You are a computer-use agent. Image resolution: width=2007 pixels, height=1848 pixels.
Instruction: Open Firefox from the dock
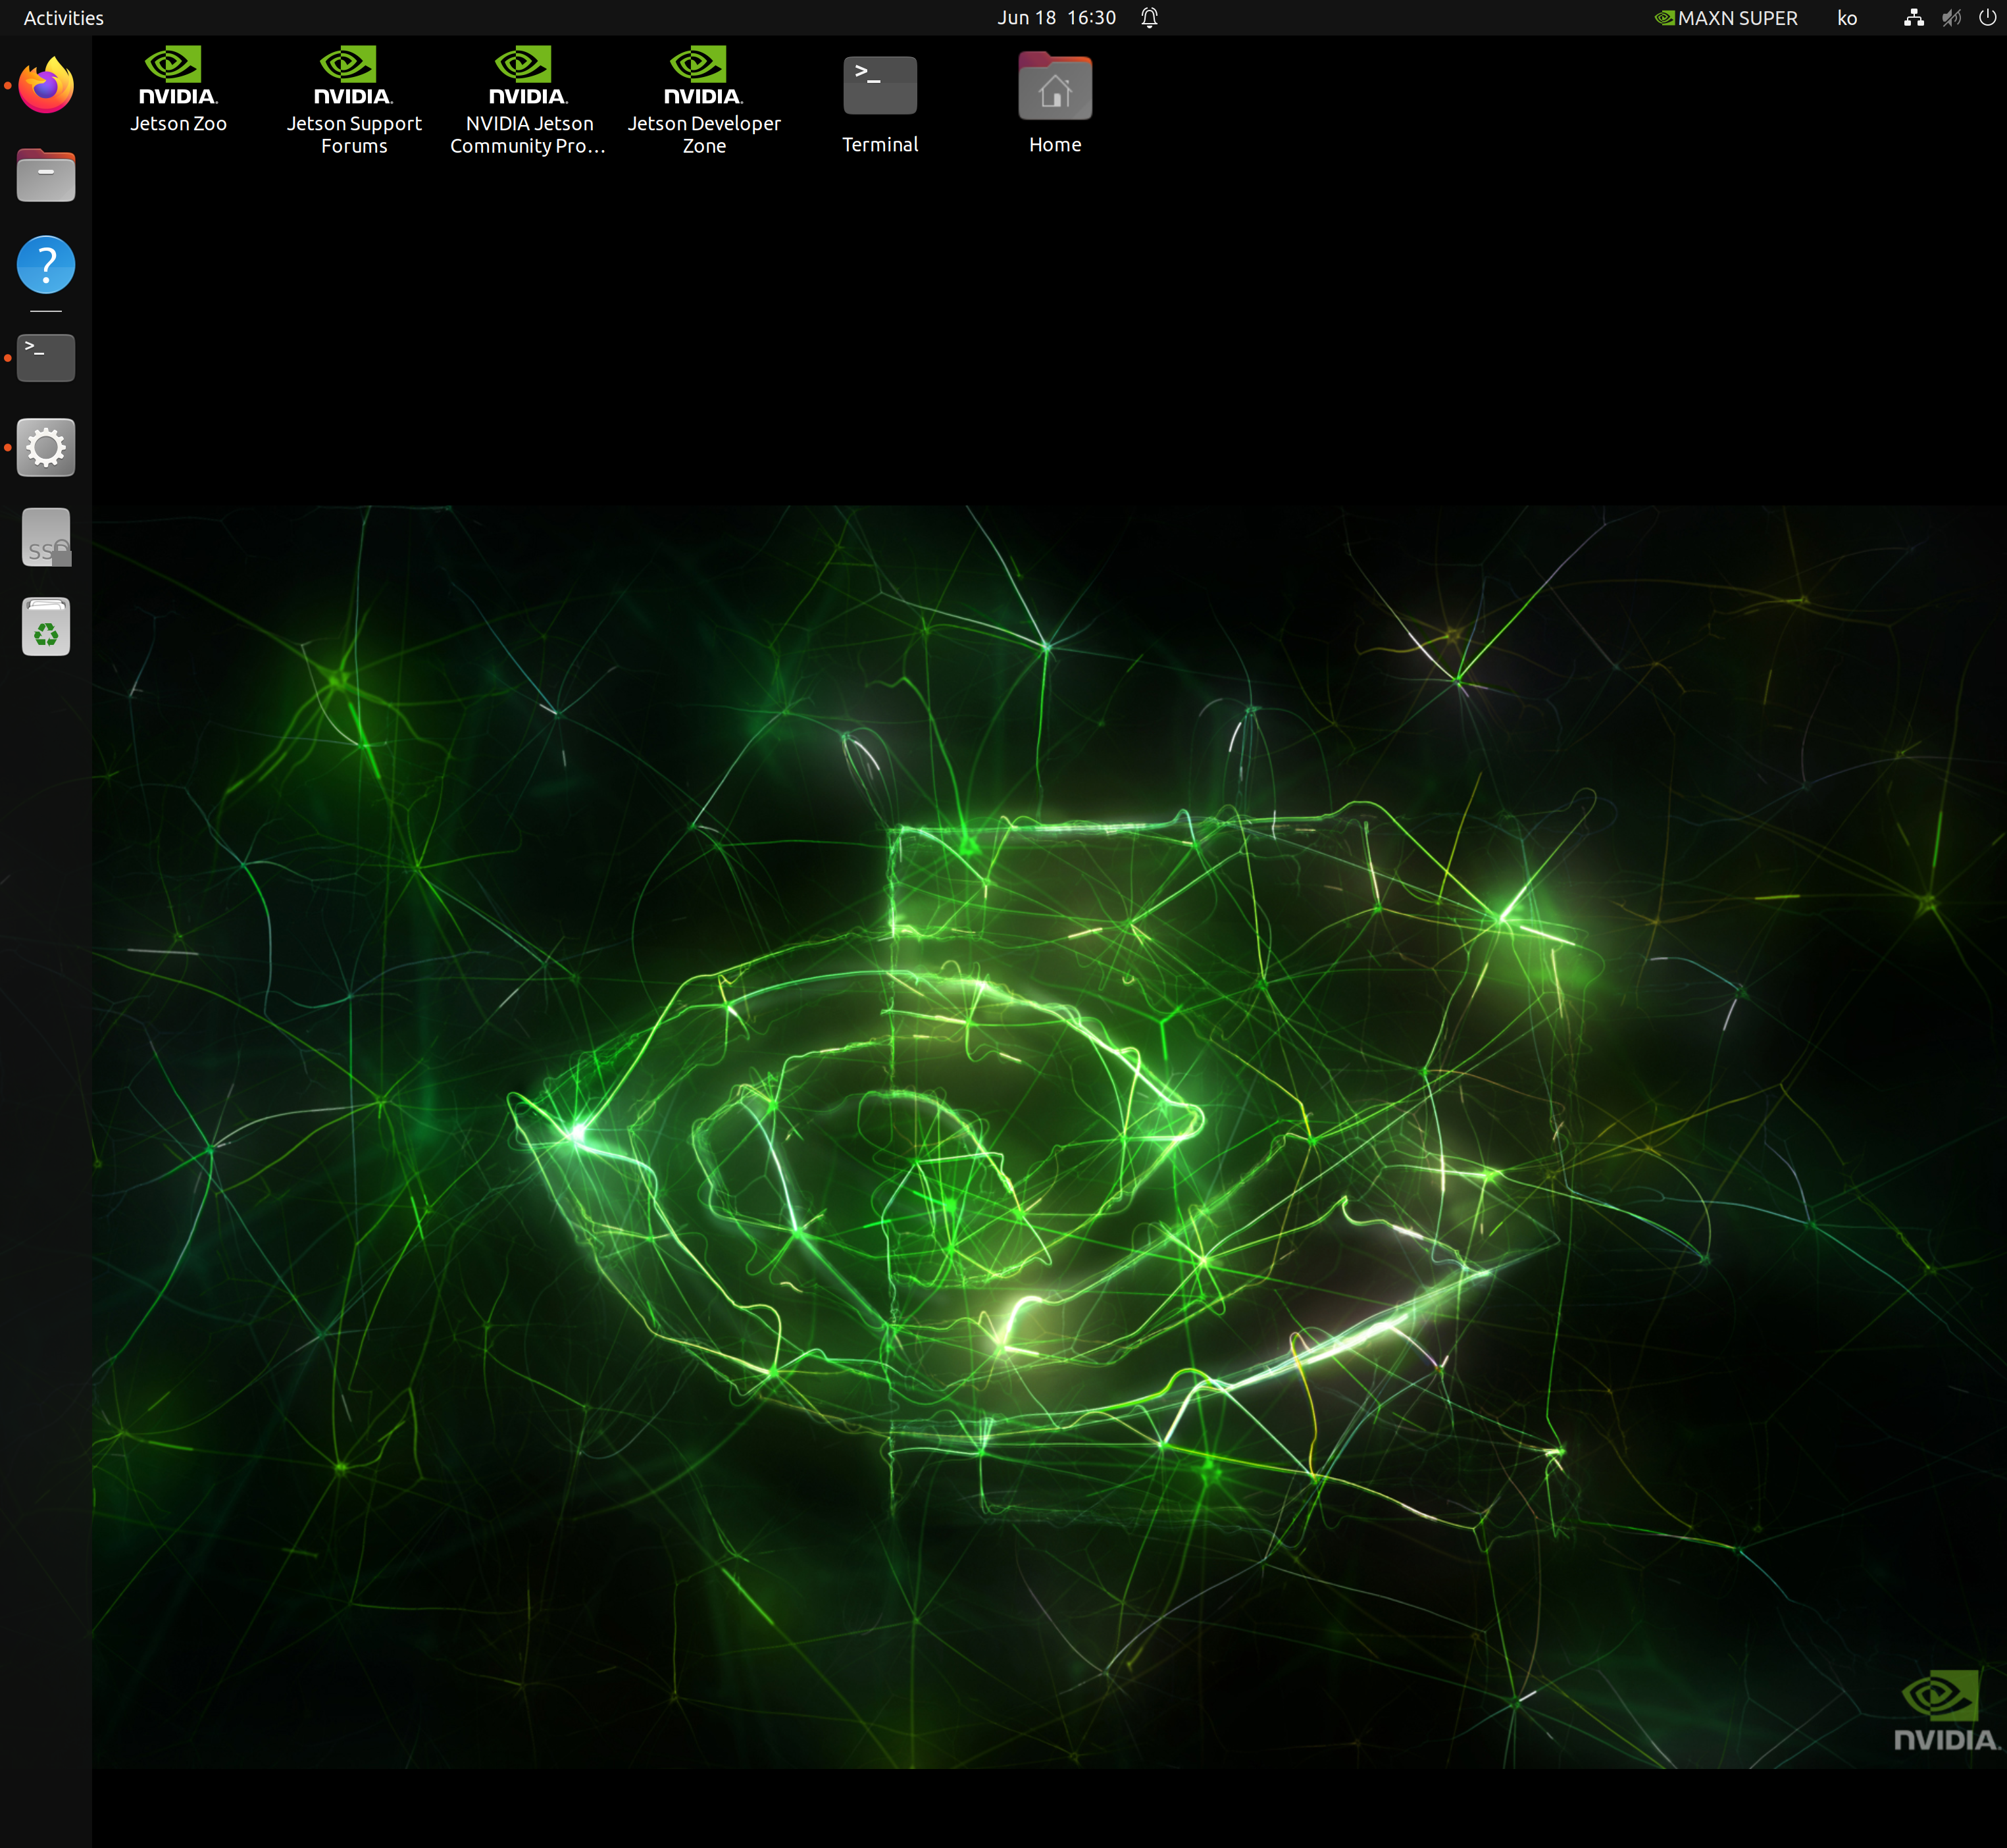click(46, 86)
